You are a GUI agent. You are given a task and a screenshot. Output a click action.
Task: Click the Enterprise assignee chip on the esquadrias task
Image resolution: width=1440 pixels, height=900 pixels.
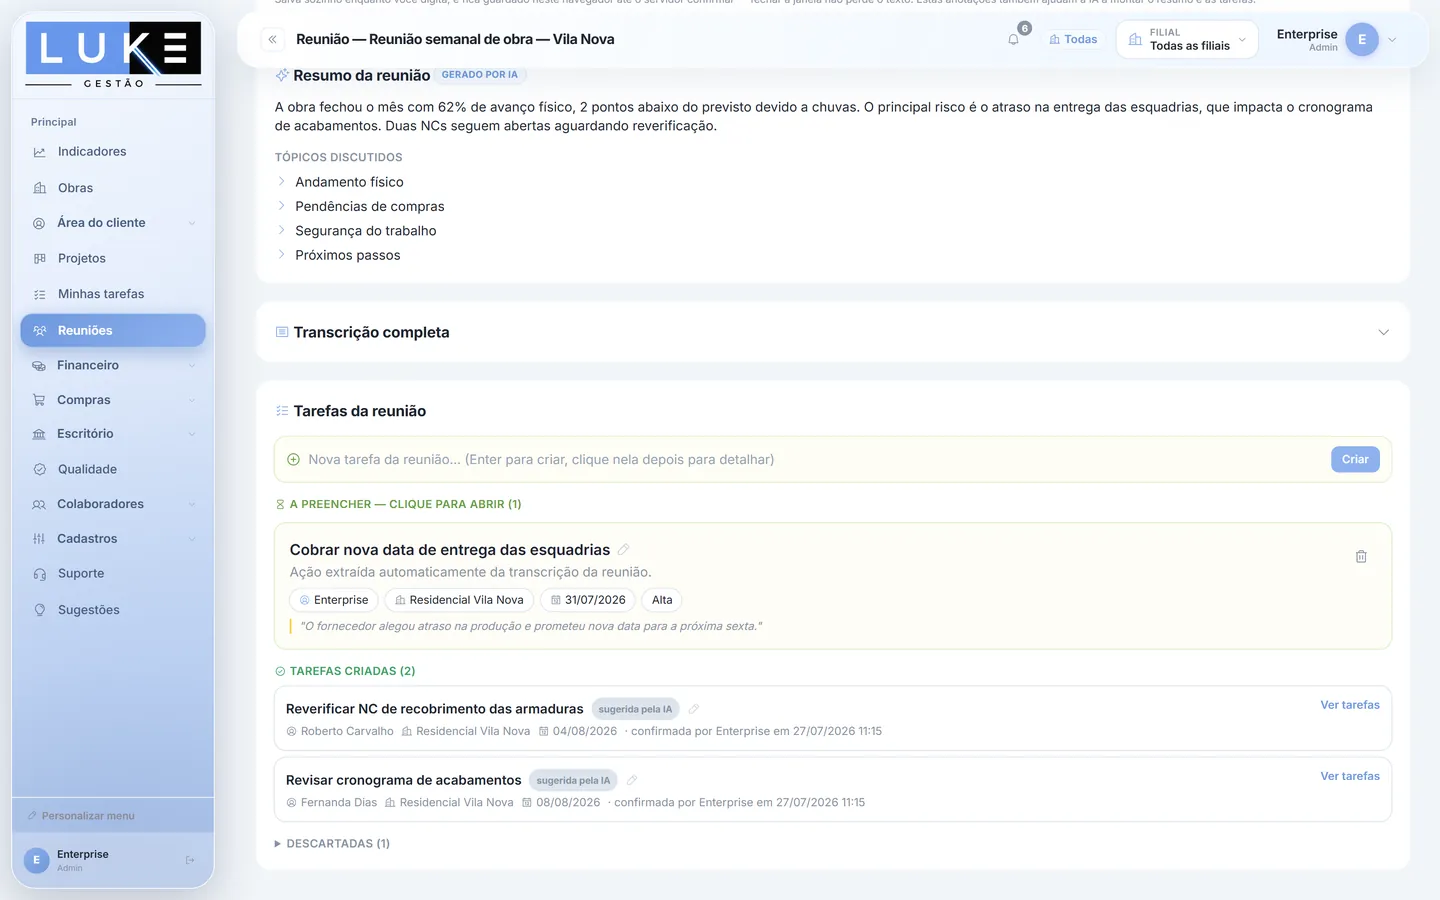(334, 600)
